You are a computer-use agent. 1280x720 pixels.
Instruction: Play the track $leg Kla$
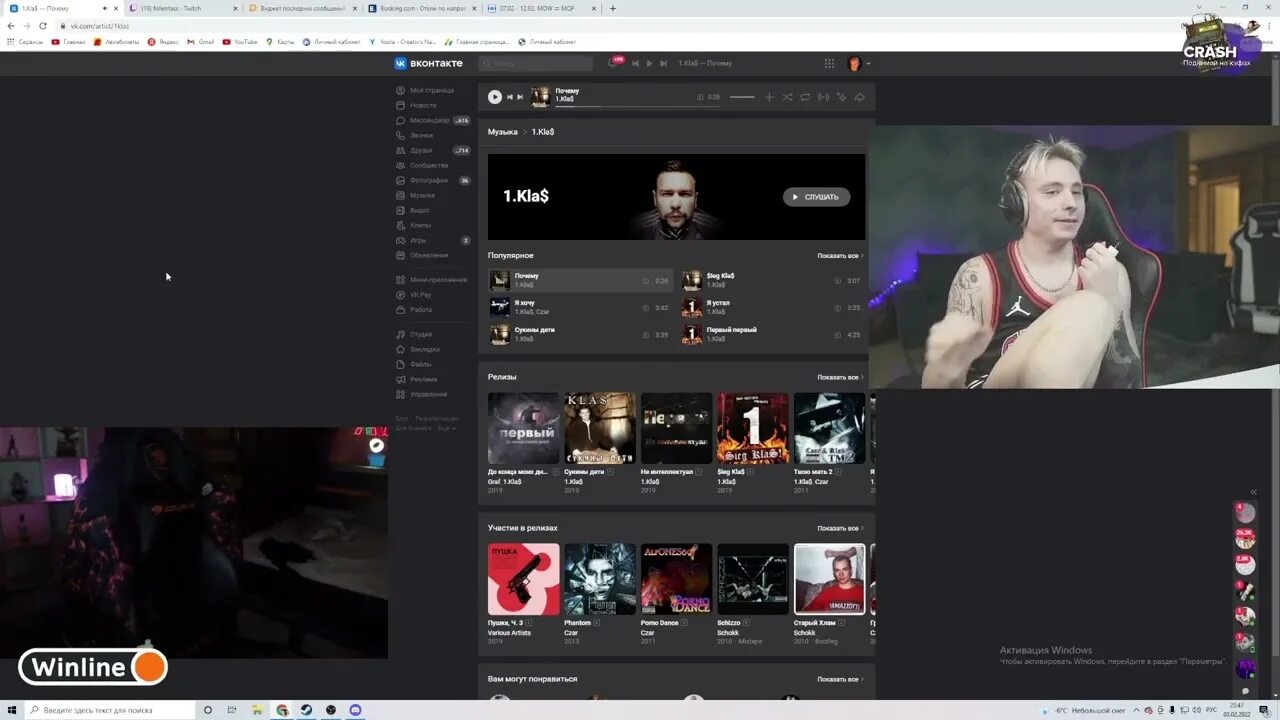pyautogui.click(x=772, y=280)
